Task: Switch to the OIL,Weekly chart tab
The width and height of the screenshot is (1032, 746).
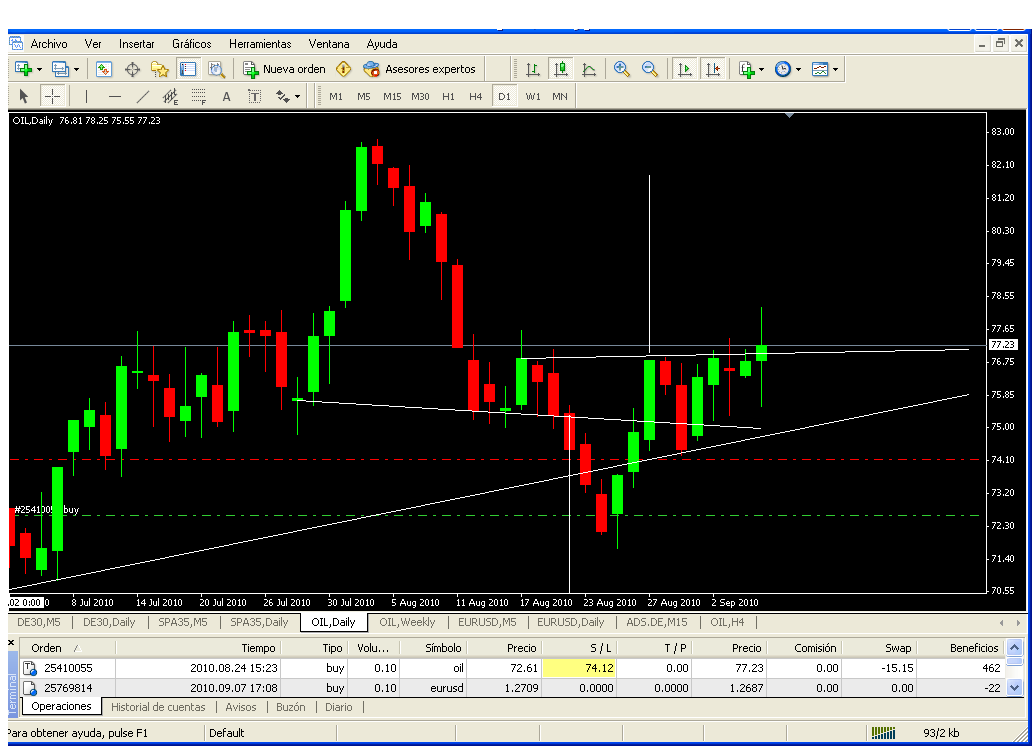Action: (x=407, y=622)
